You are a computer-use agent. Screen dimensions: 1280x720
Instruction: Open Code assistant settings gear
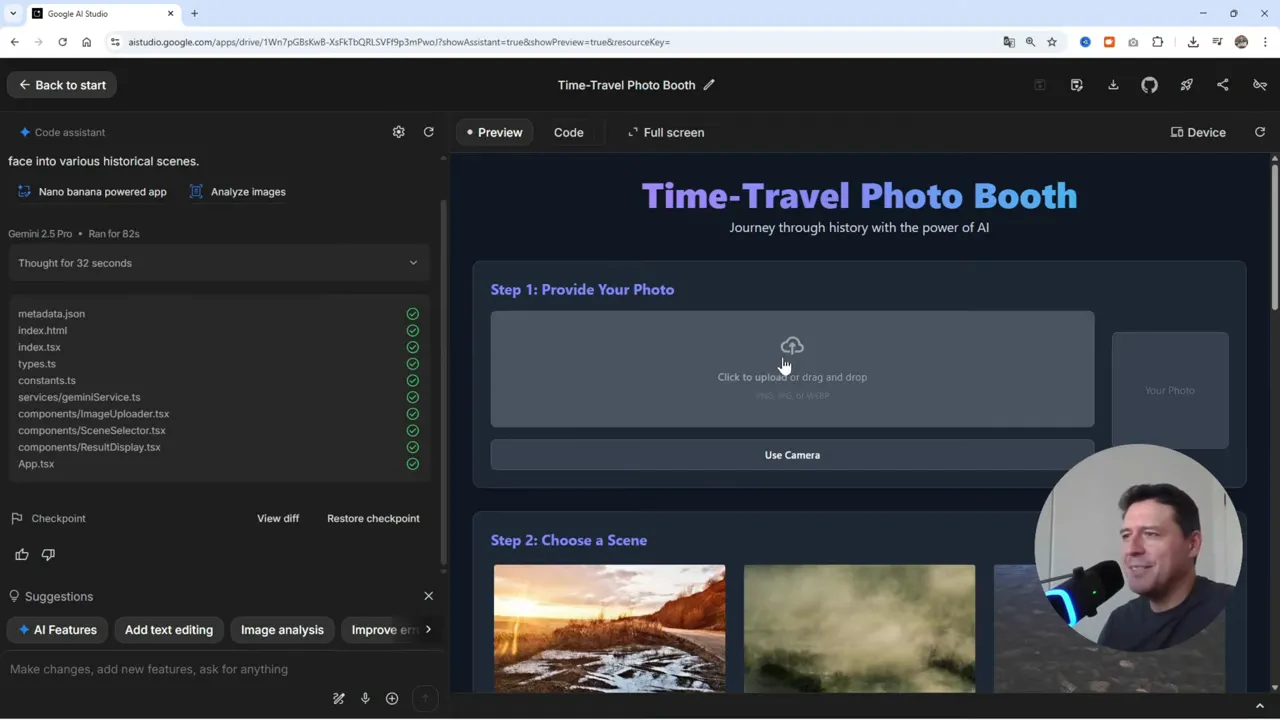coord(398,132)
